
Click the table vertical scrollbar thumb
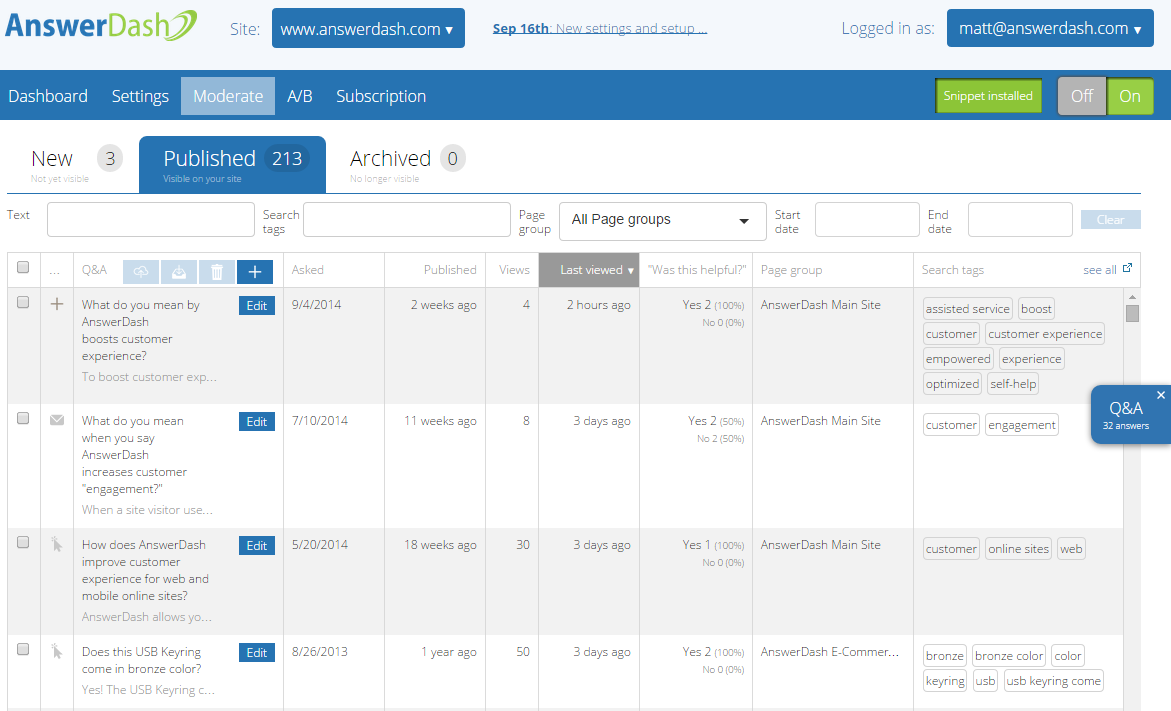point(1132,314)
